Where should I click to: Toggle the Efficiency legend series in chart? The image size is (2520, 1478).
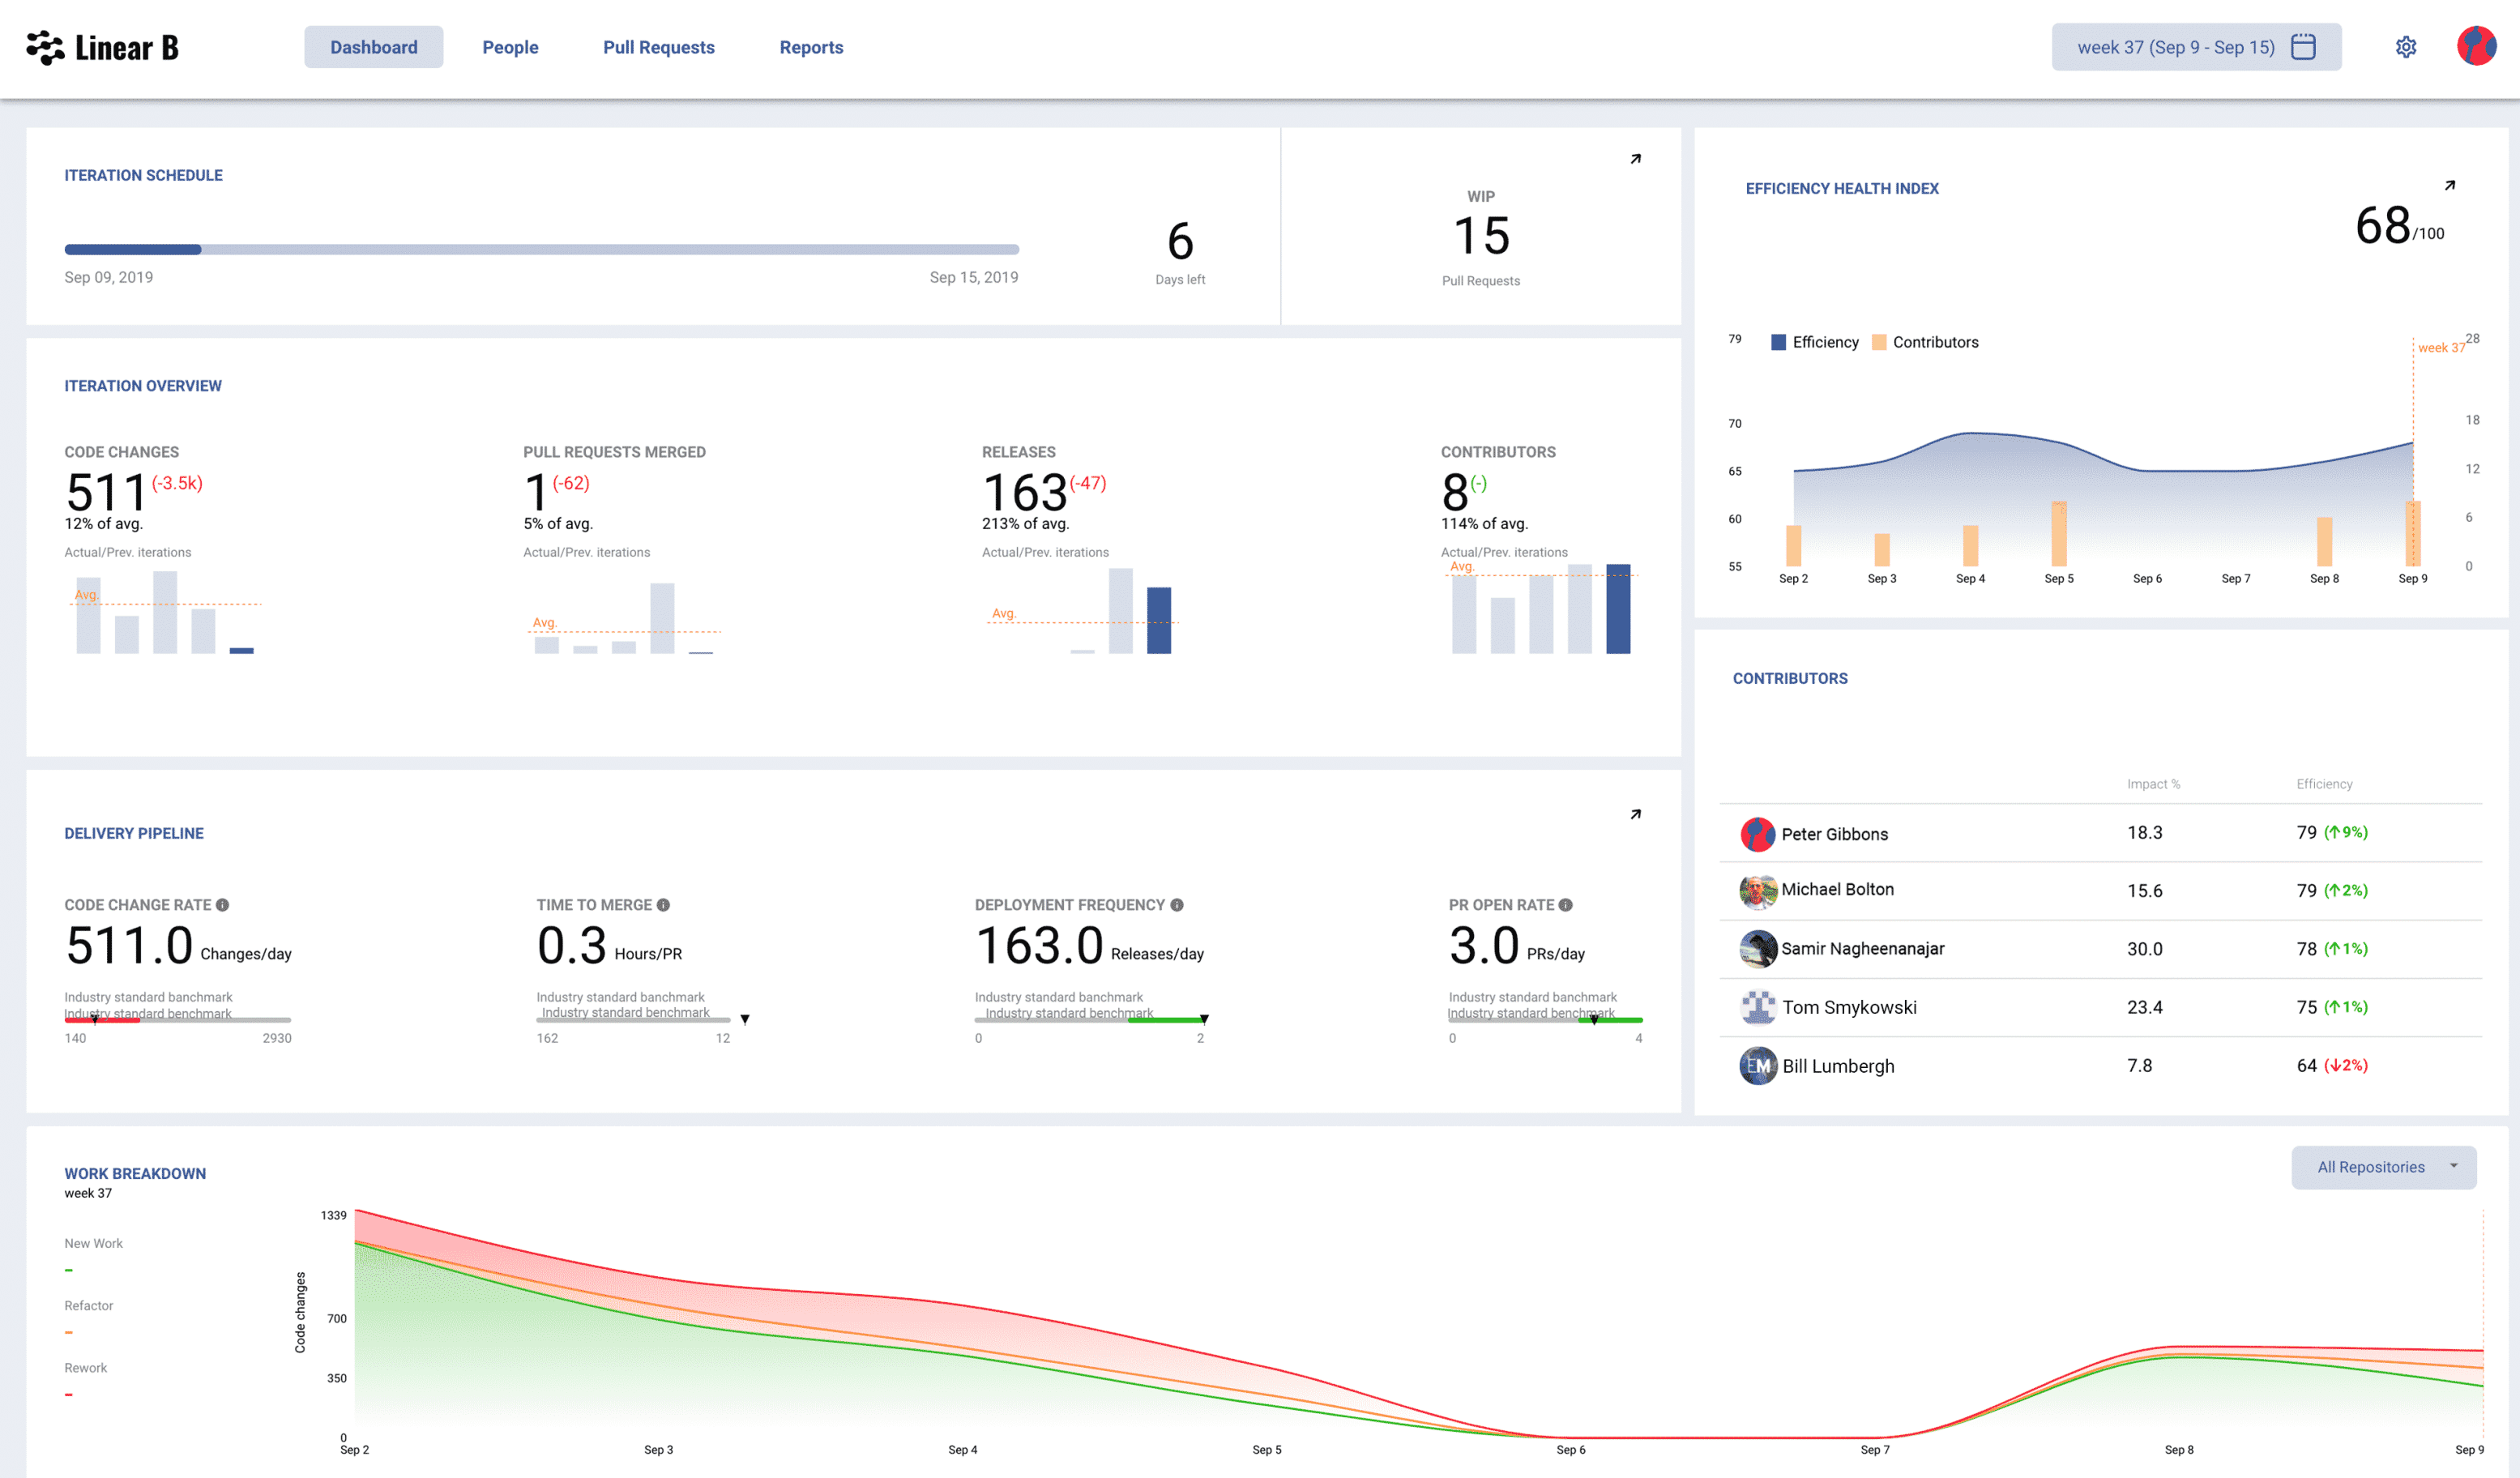[x=1814, y=342]
